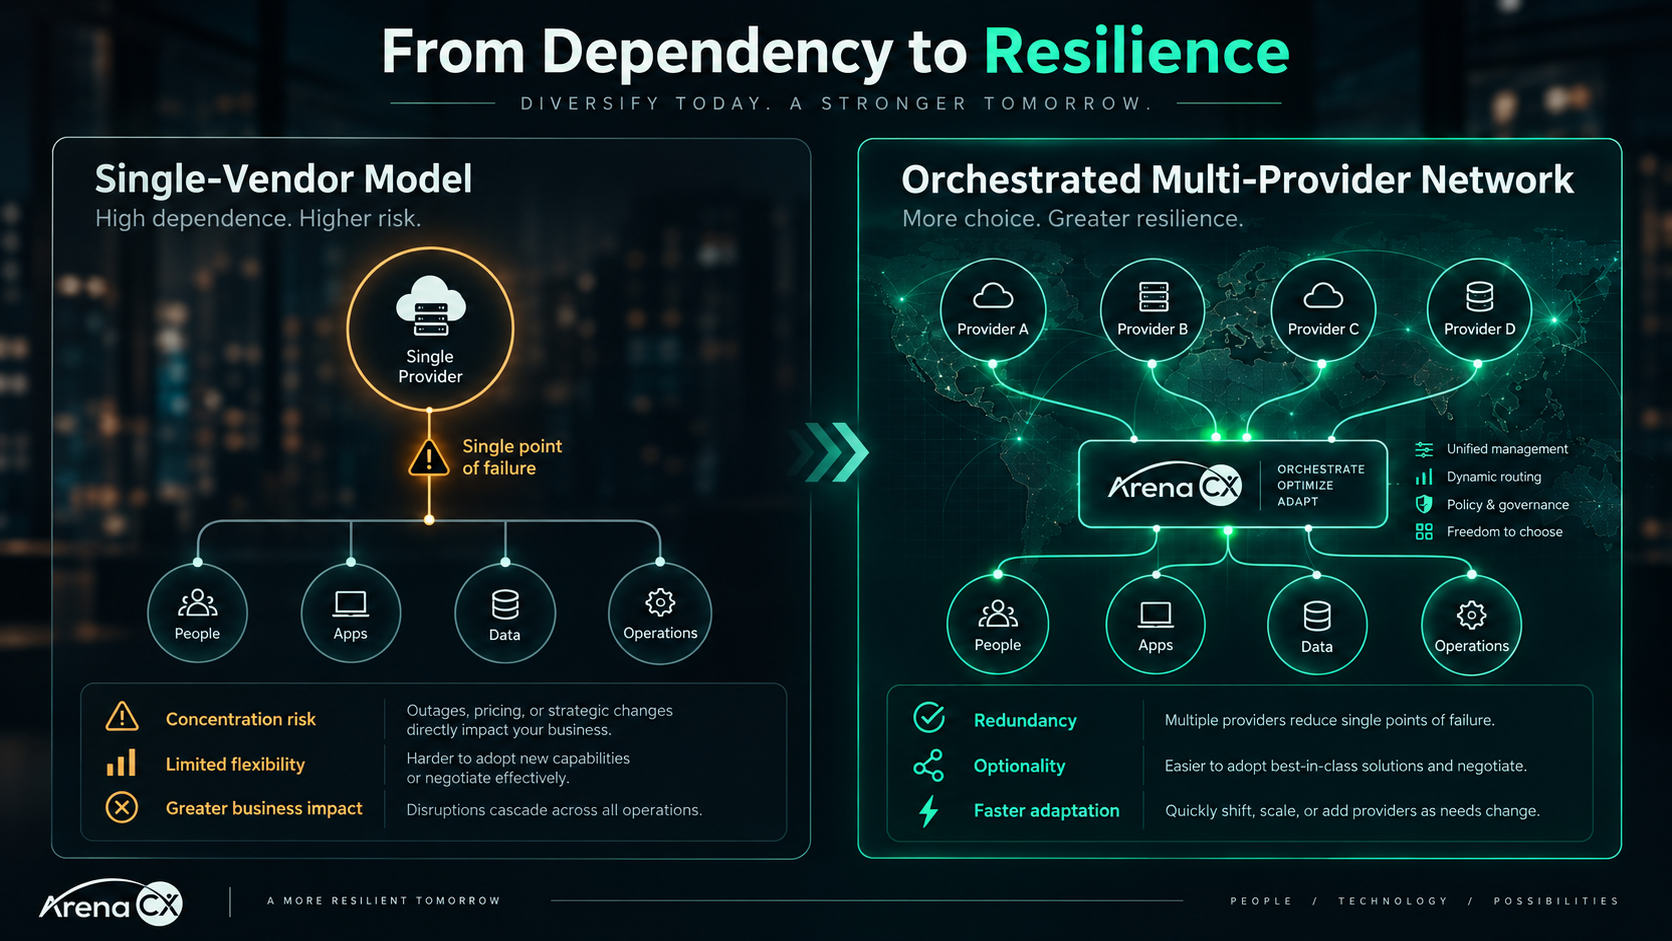Viewport: 1672px width, 941px height.
Task: Click the 'DIVERSIFY TODAY. A STRONGER TOMORROW.' tagline
Action: [837, 103]
